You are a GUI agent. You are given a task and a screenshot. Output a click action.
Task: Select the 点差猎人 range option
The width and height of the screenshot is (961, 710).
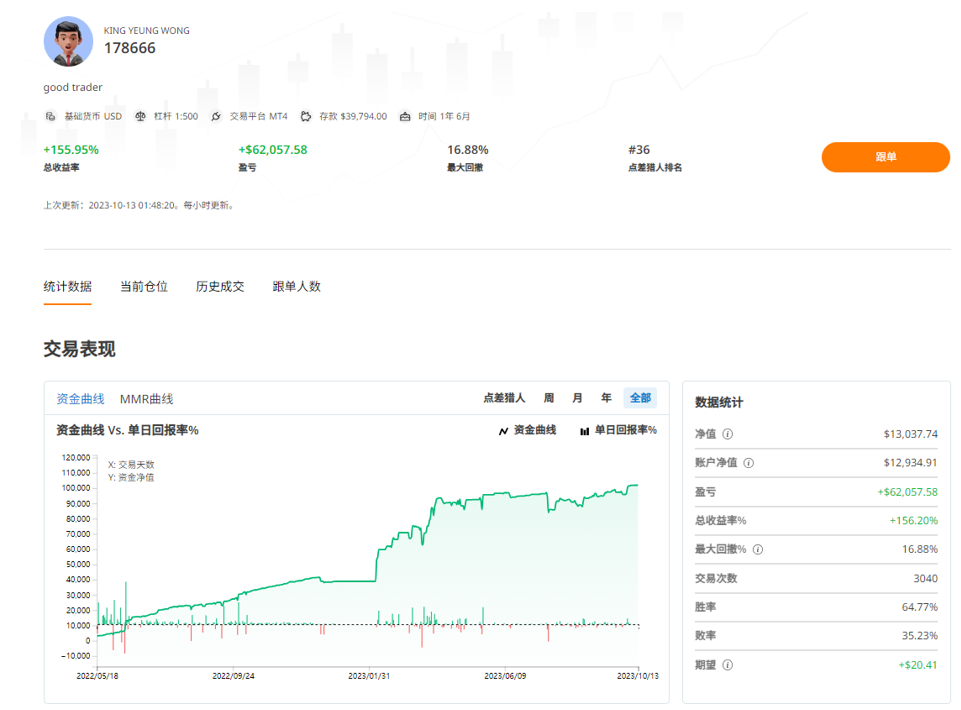coord(504,398)
